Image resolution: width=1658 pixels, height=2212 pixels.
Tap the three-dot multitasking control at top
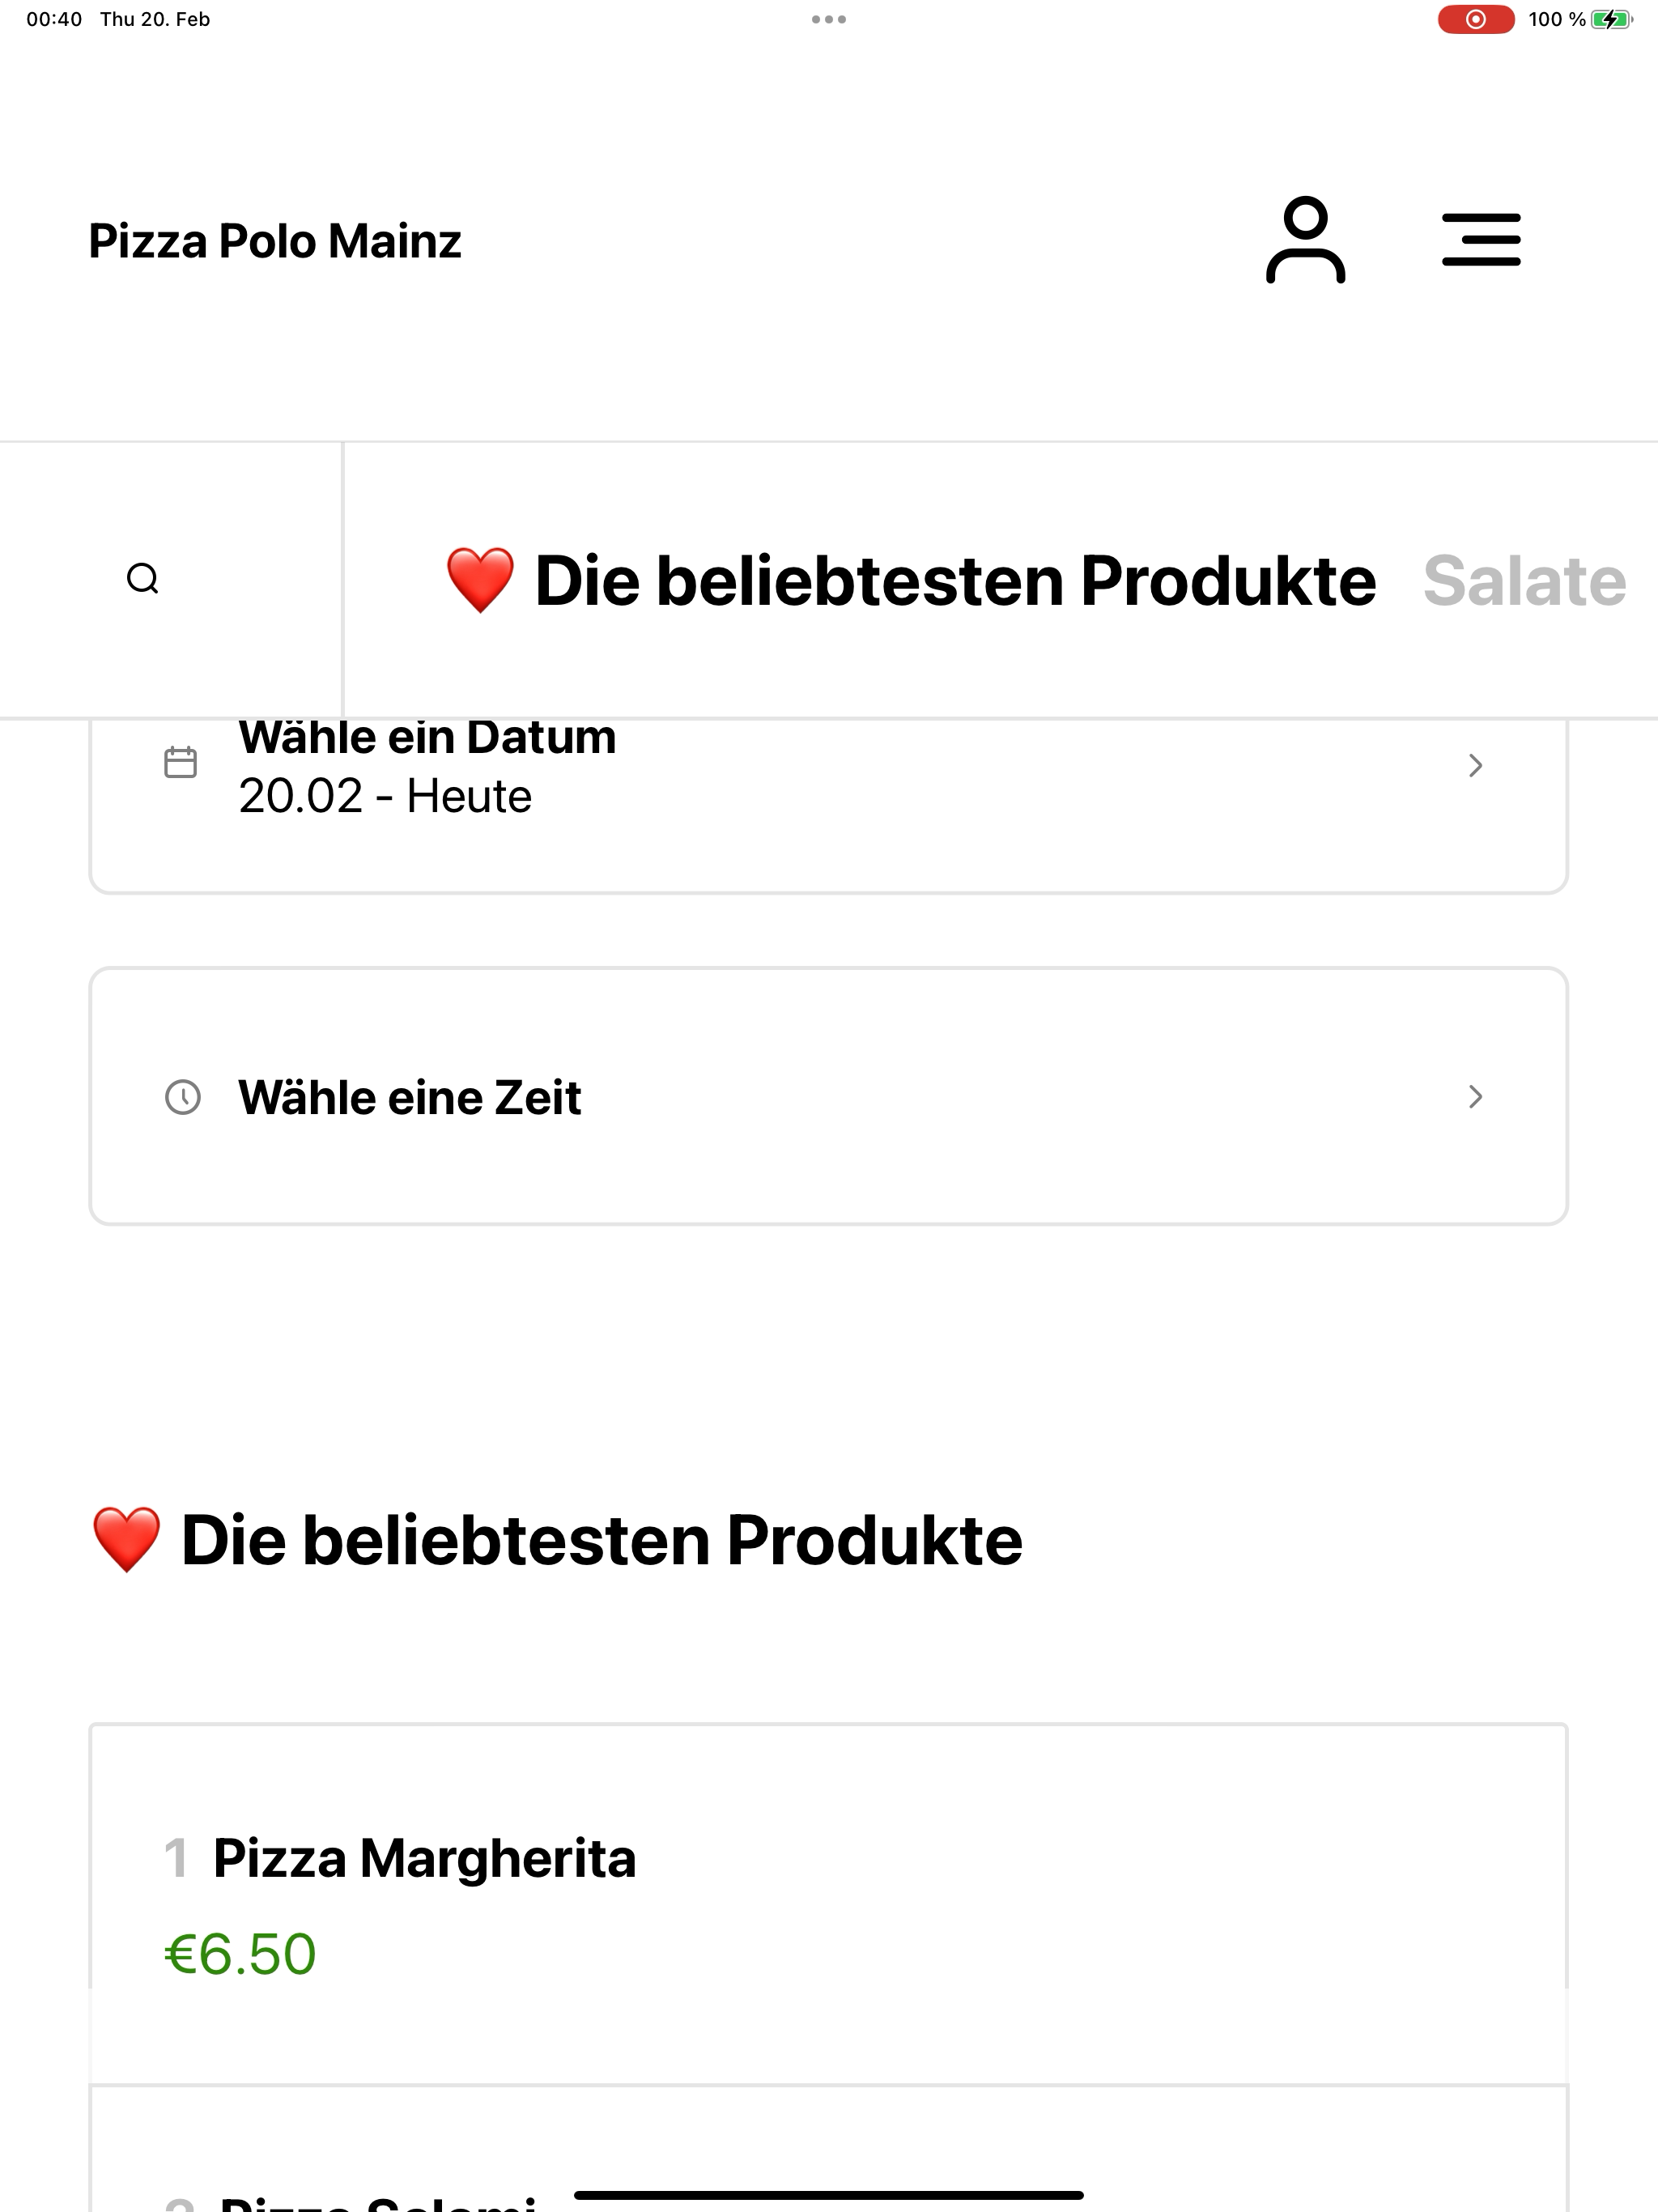point(829,19)
